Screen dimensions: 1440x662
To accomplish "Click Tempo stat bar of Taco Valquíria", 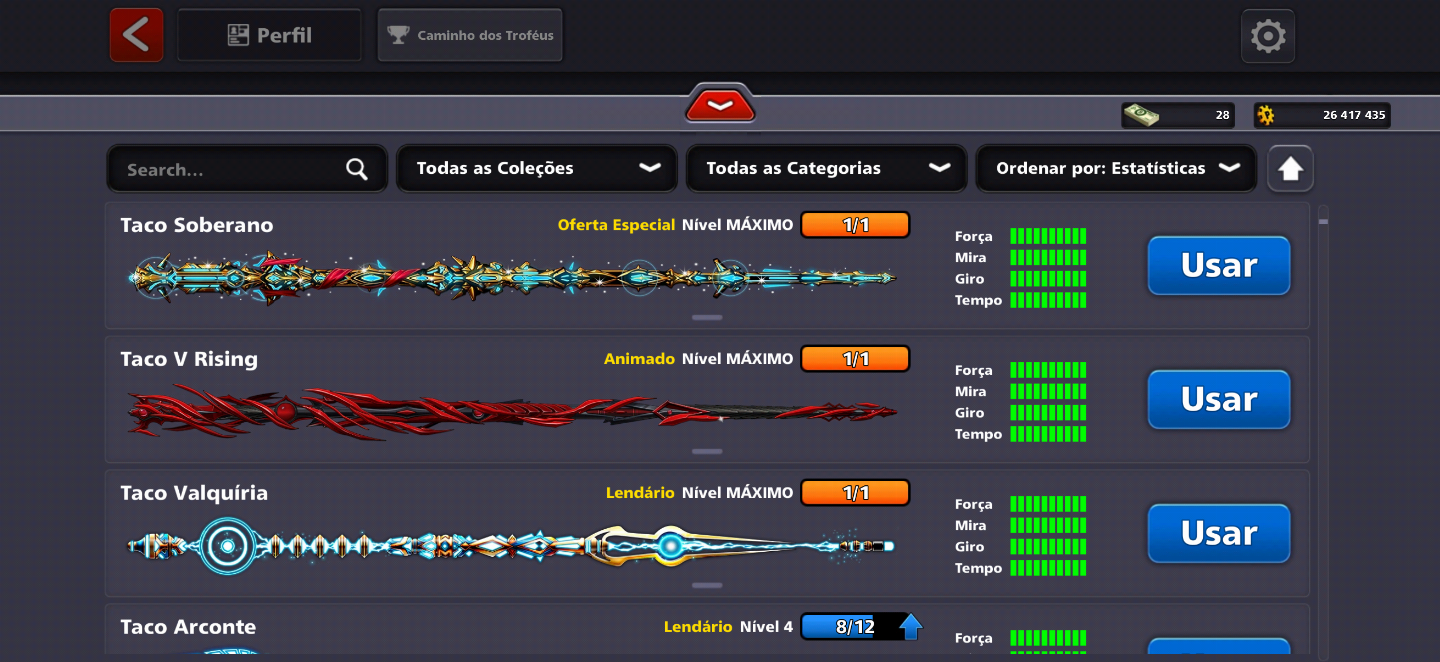I will coord(1048,568).
